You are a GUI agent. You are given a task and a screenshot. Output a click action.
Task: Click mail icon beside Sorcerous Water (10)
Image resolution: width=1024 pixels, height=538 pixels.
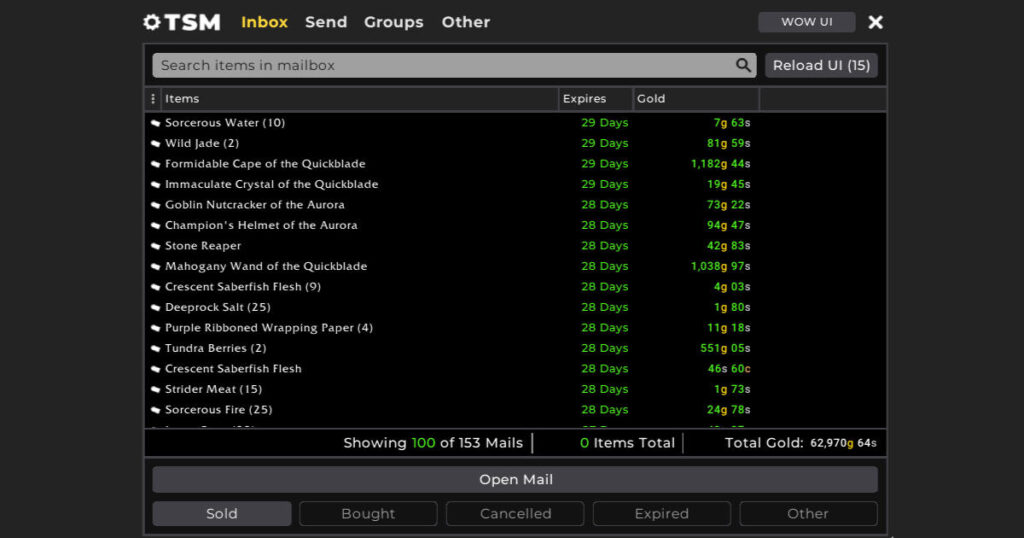tap(156, 123)
